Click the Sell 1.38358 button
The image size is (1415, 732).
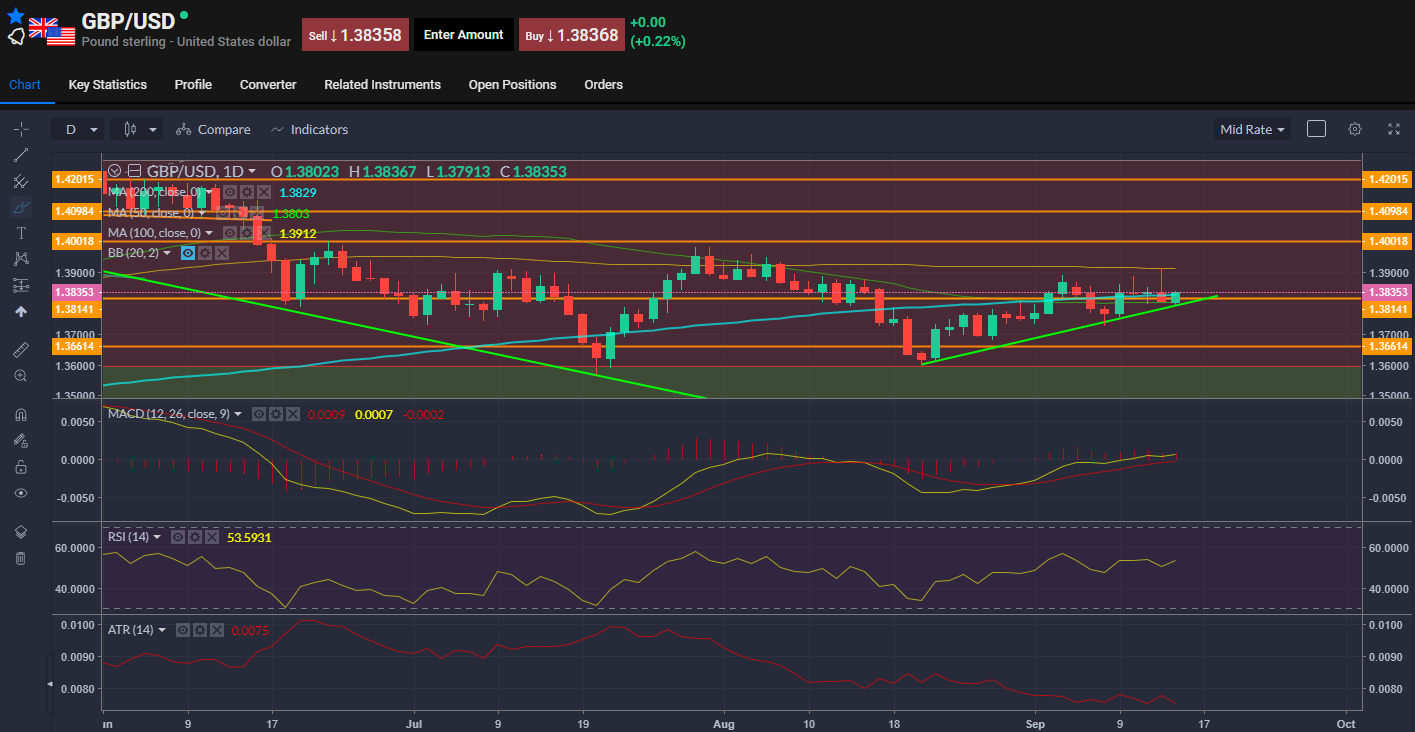pyautogui.click(x=355, y=35)
